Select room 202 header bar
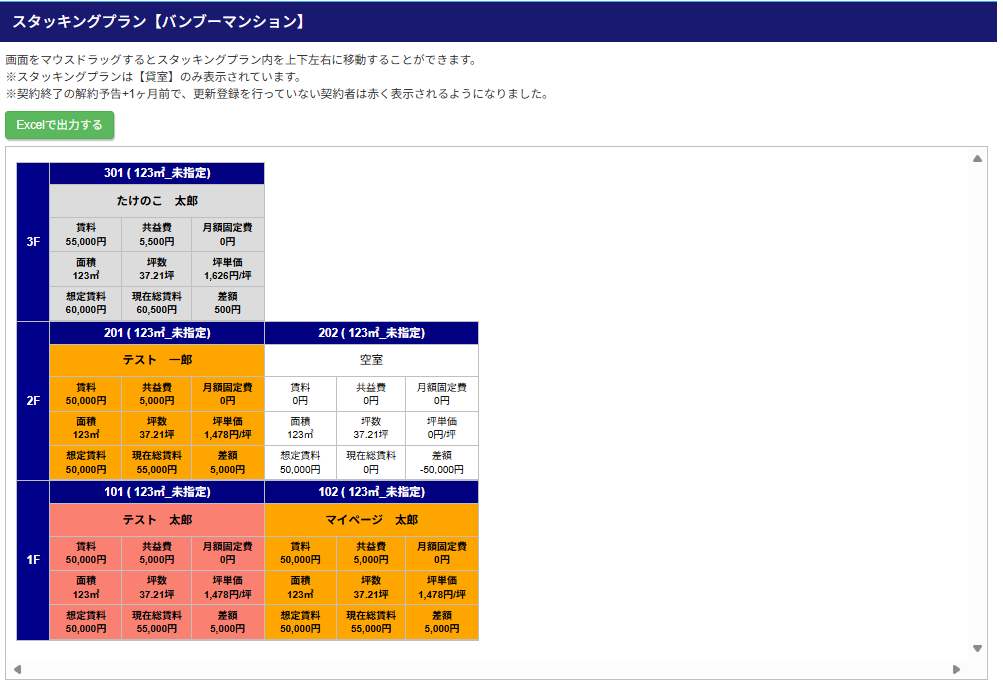 (x=371, y=333)
